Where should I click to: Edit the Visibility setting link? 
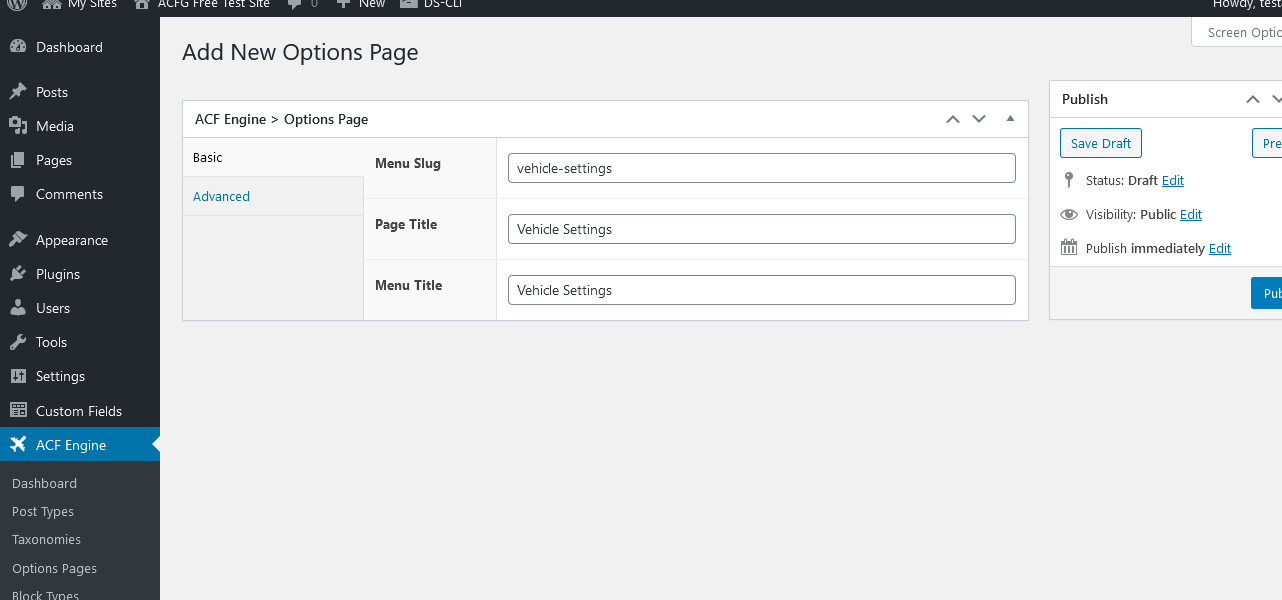(x=1191, y=214)
